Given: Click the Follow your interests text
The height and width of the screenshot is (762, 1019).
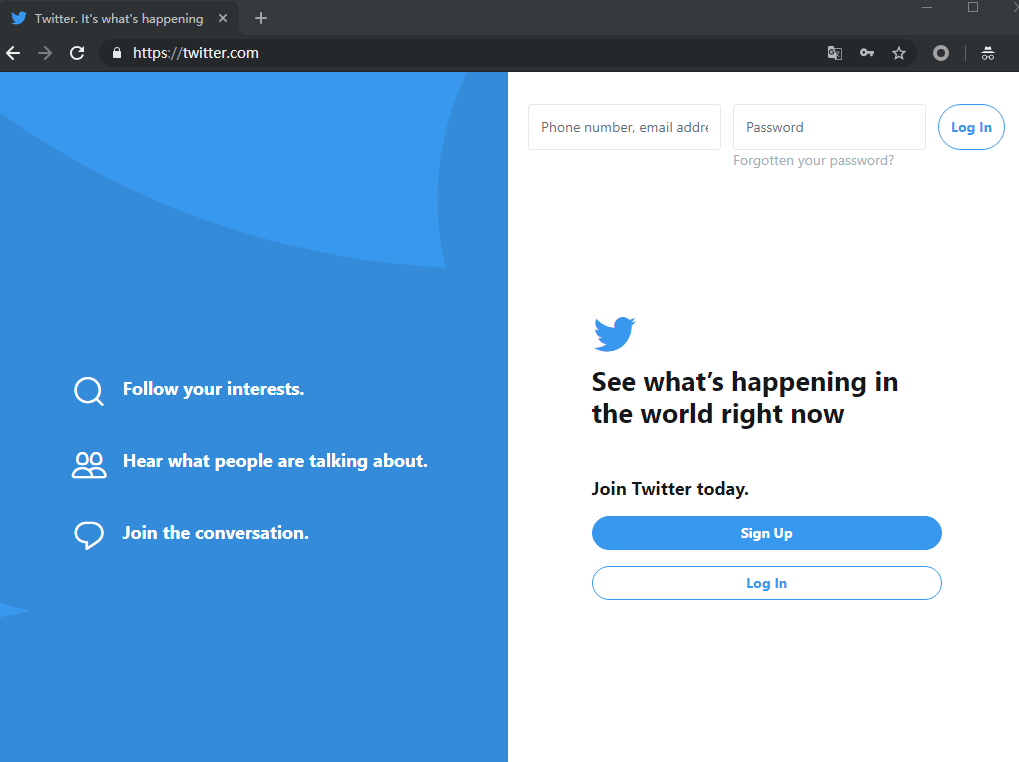Looking at the screenshot, I should click(x=213, y=389).
